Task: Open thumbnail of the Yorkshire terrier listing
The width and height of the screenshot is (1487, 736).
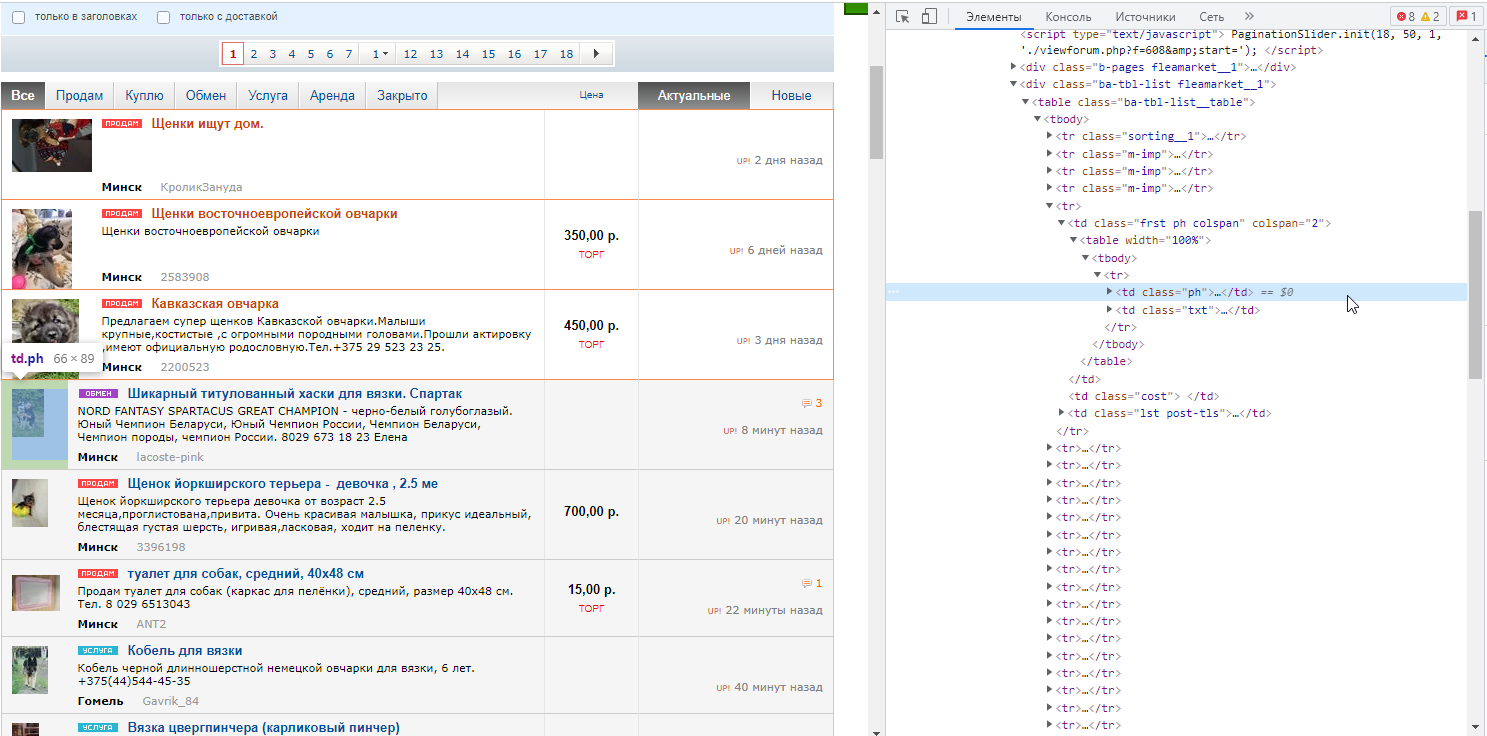Action: (30, 503)
